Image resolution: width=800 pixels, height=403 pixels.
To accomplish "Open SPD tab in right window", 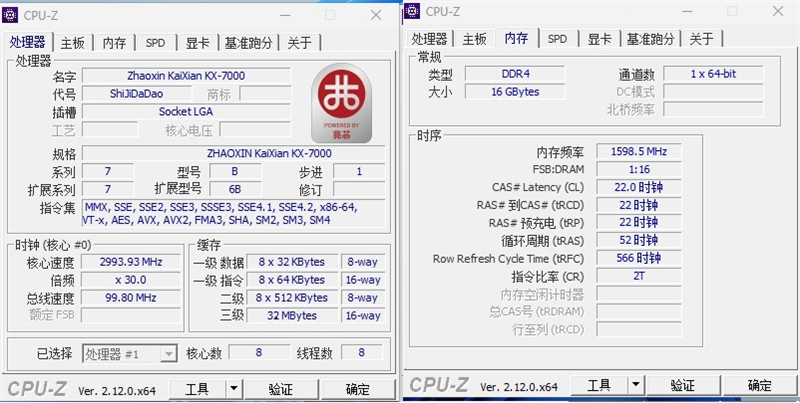I will click(x=557, y=39).
